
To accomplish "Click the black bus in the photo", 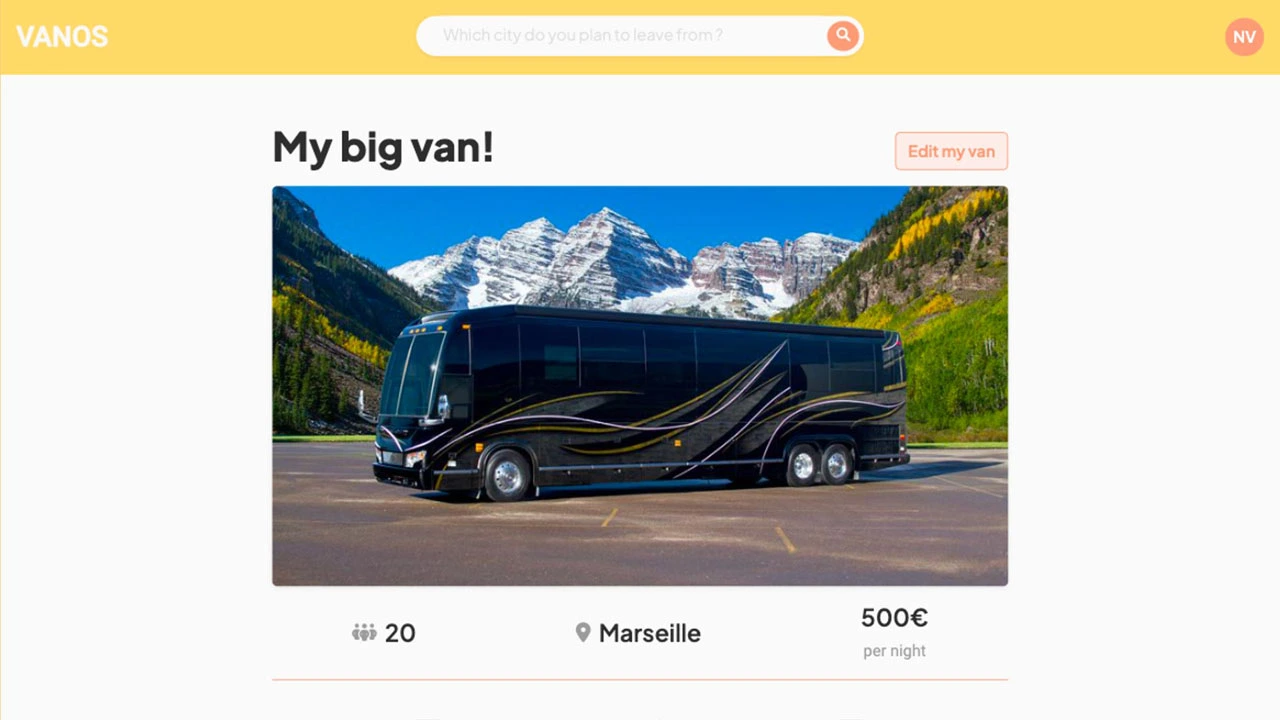I will pyautogui.click(x=640, y=405).
